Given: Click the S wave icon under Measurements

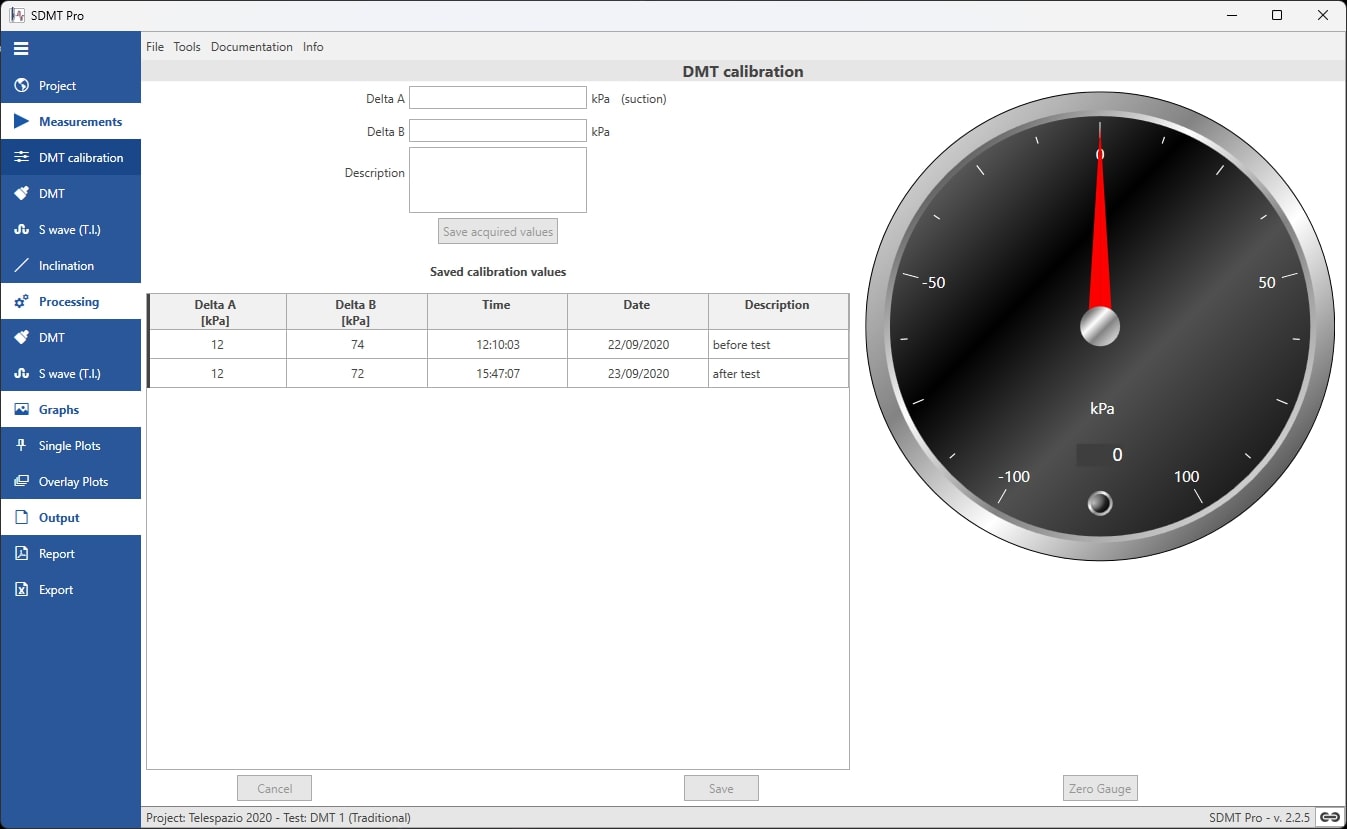Looking at the screenshot, I should (21, 230).
